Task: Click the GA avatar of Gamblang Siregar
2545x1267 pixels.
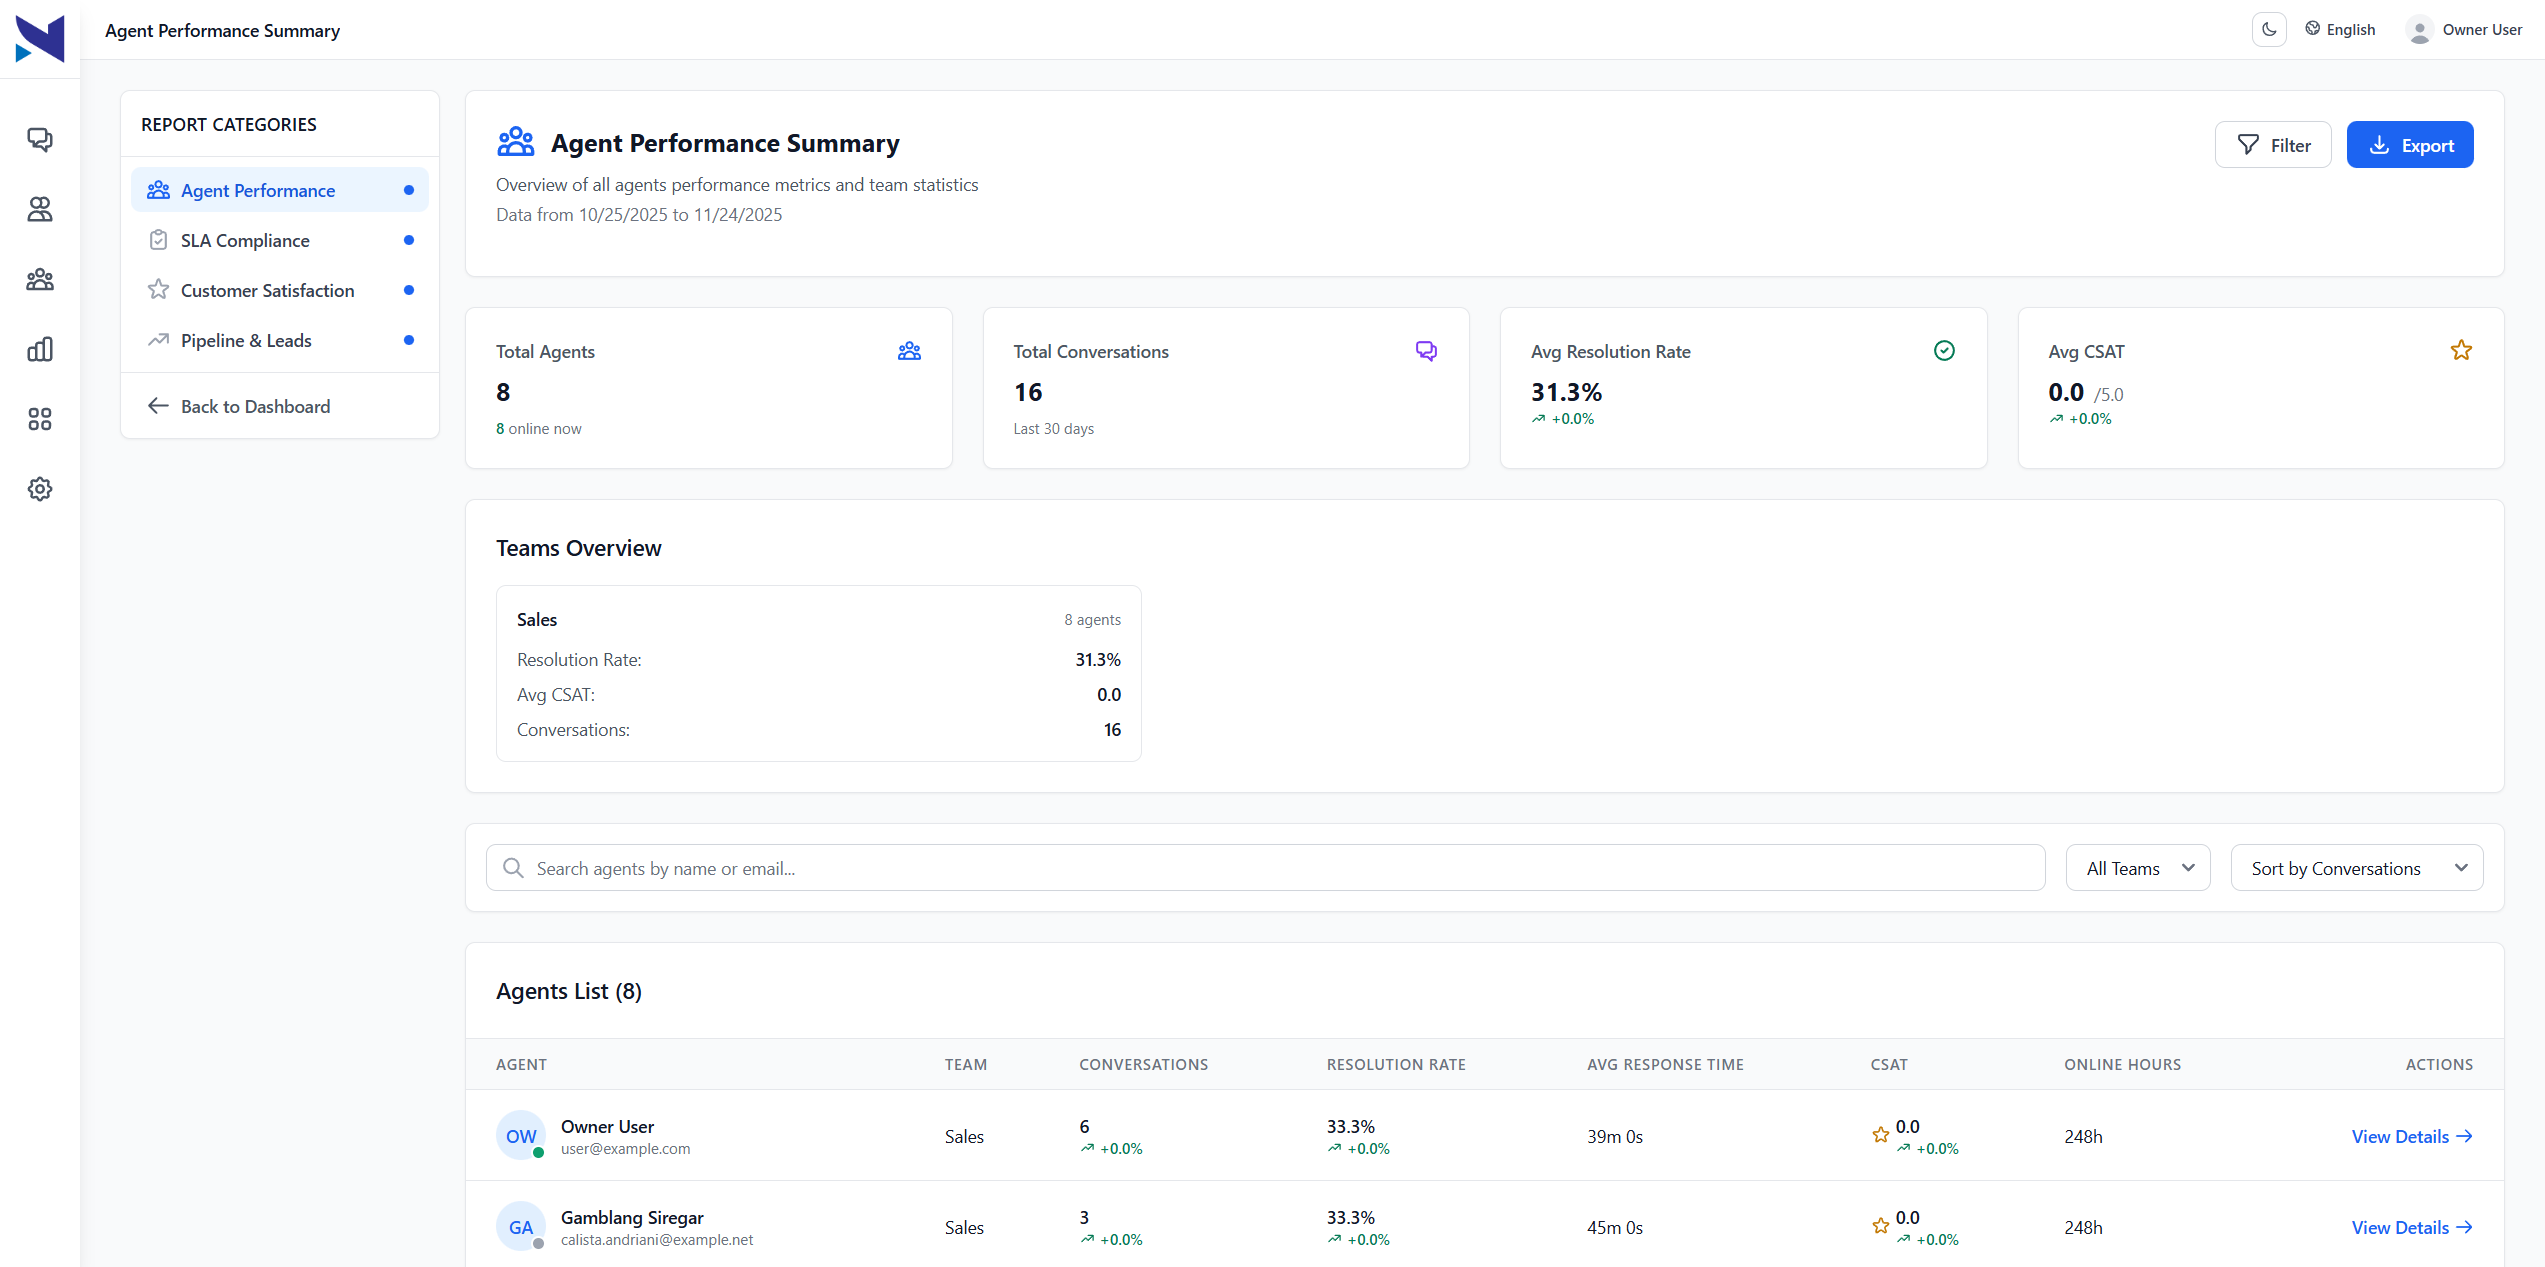Action: [521, 1227]
